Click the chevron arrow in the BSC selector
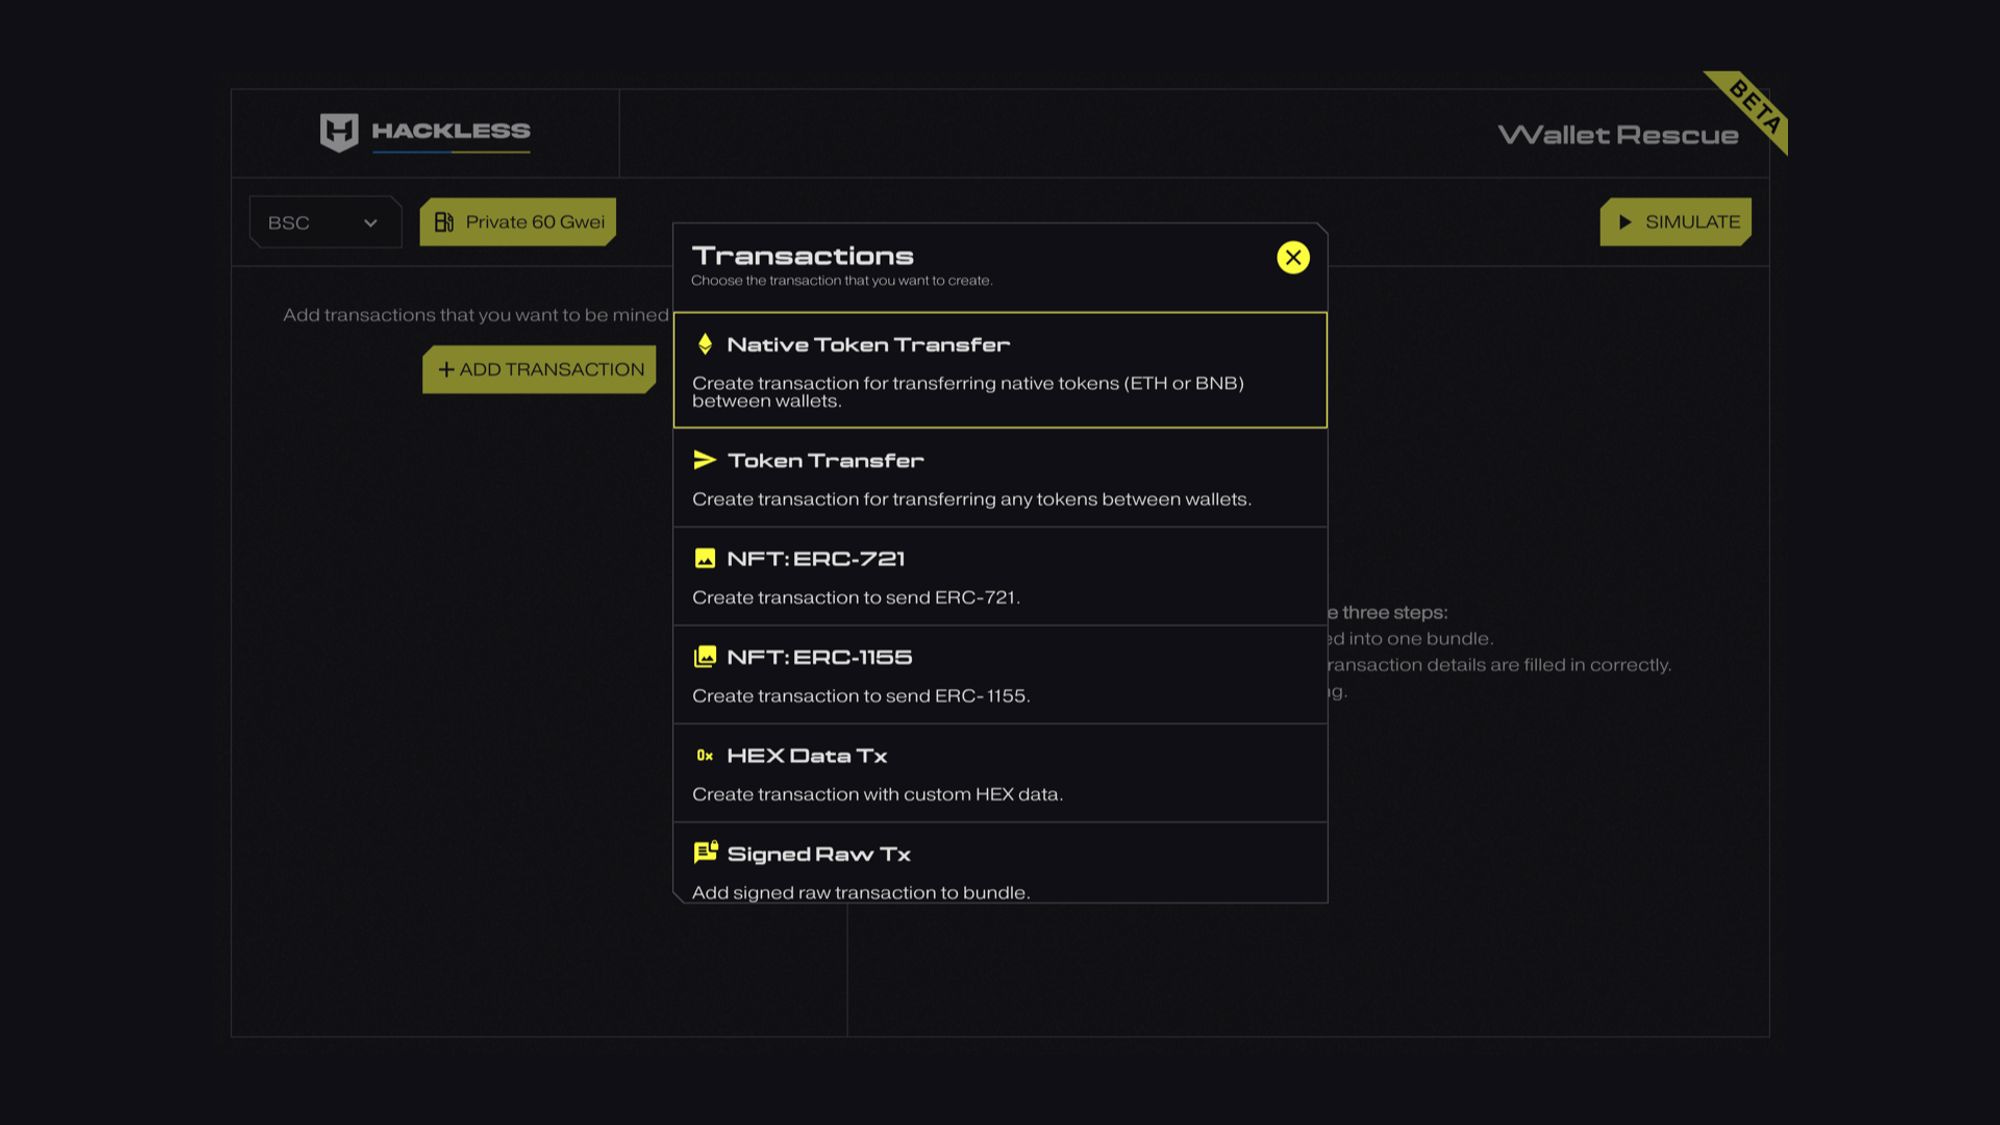The height and width of the screenshot is (1125, 2000). click(371, 223)
